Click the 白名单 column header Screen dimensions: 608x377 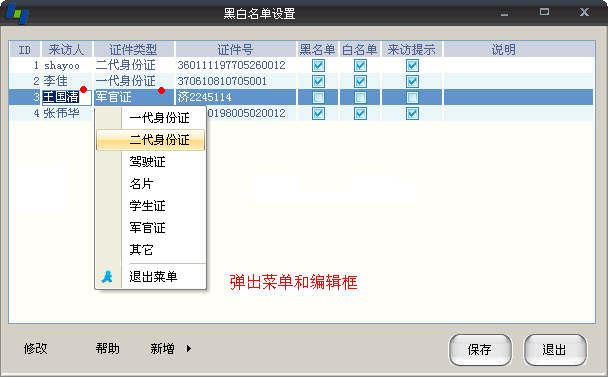click(x=360, y=49)
